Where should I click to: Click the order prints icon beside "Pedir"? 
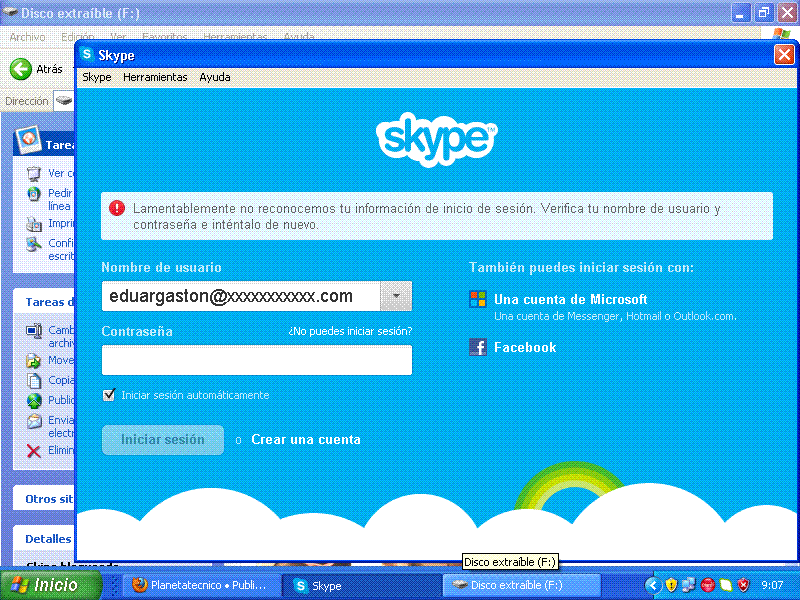point(34,194)
